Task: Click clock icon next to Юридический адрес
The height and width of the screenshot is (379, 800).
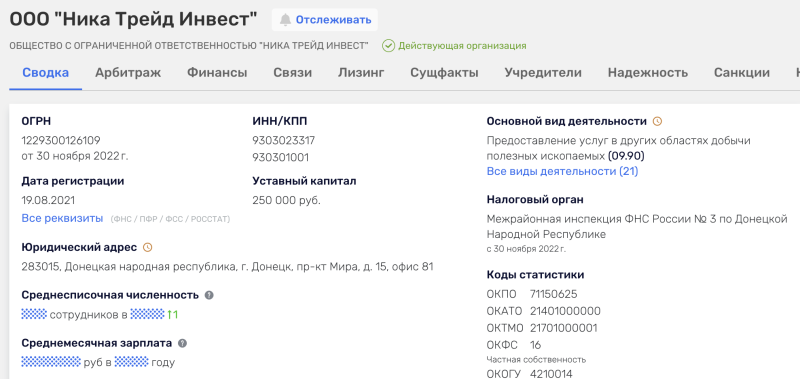Action: click(147, 247)
